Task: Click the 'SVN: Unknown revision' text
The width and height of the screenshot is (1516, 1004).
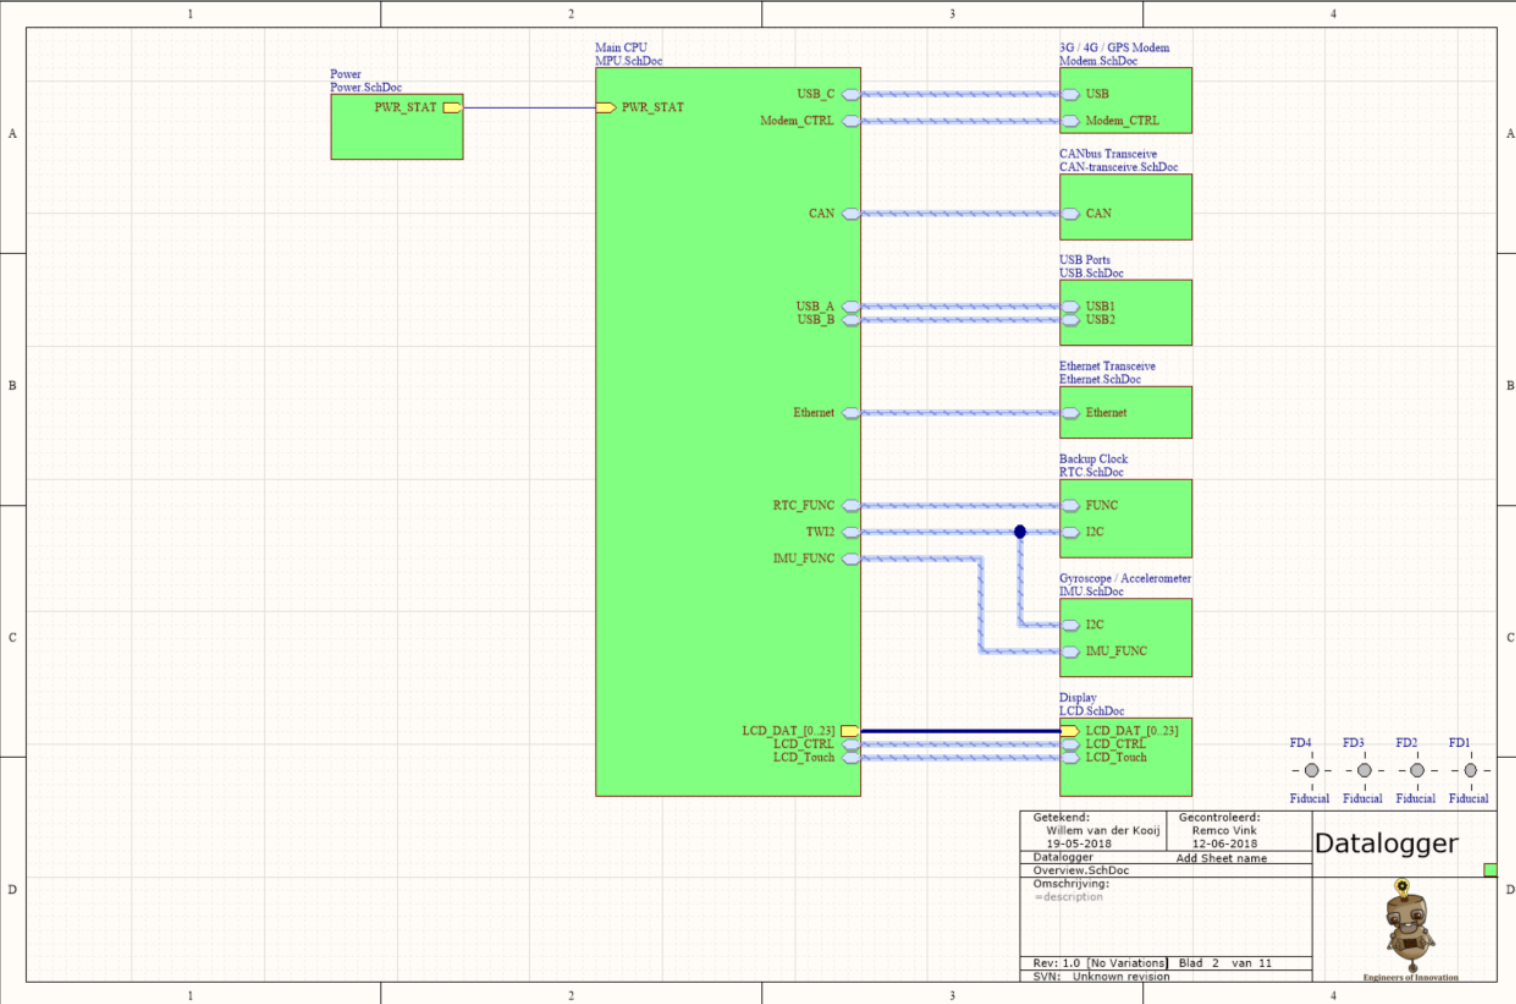Action: click(x=1101, y=976)
